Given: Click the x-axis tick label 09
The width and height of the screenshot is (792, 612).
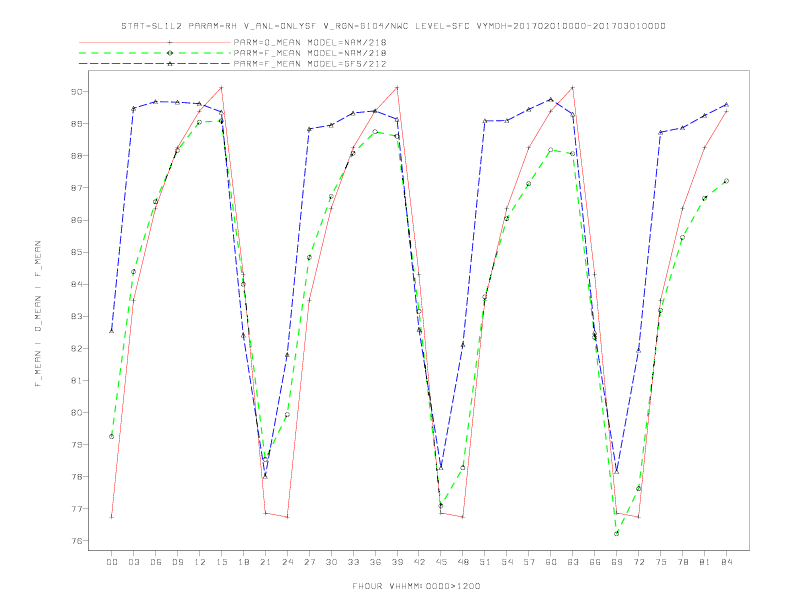Looking at the screenshot, I should coord(177,562).
